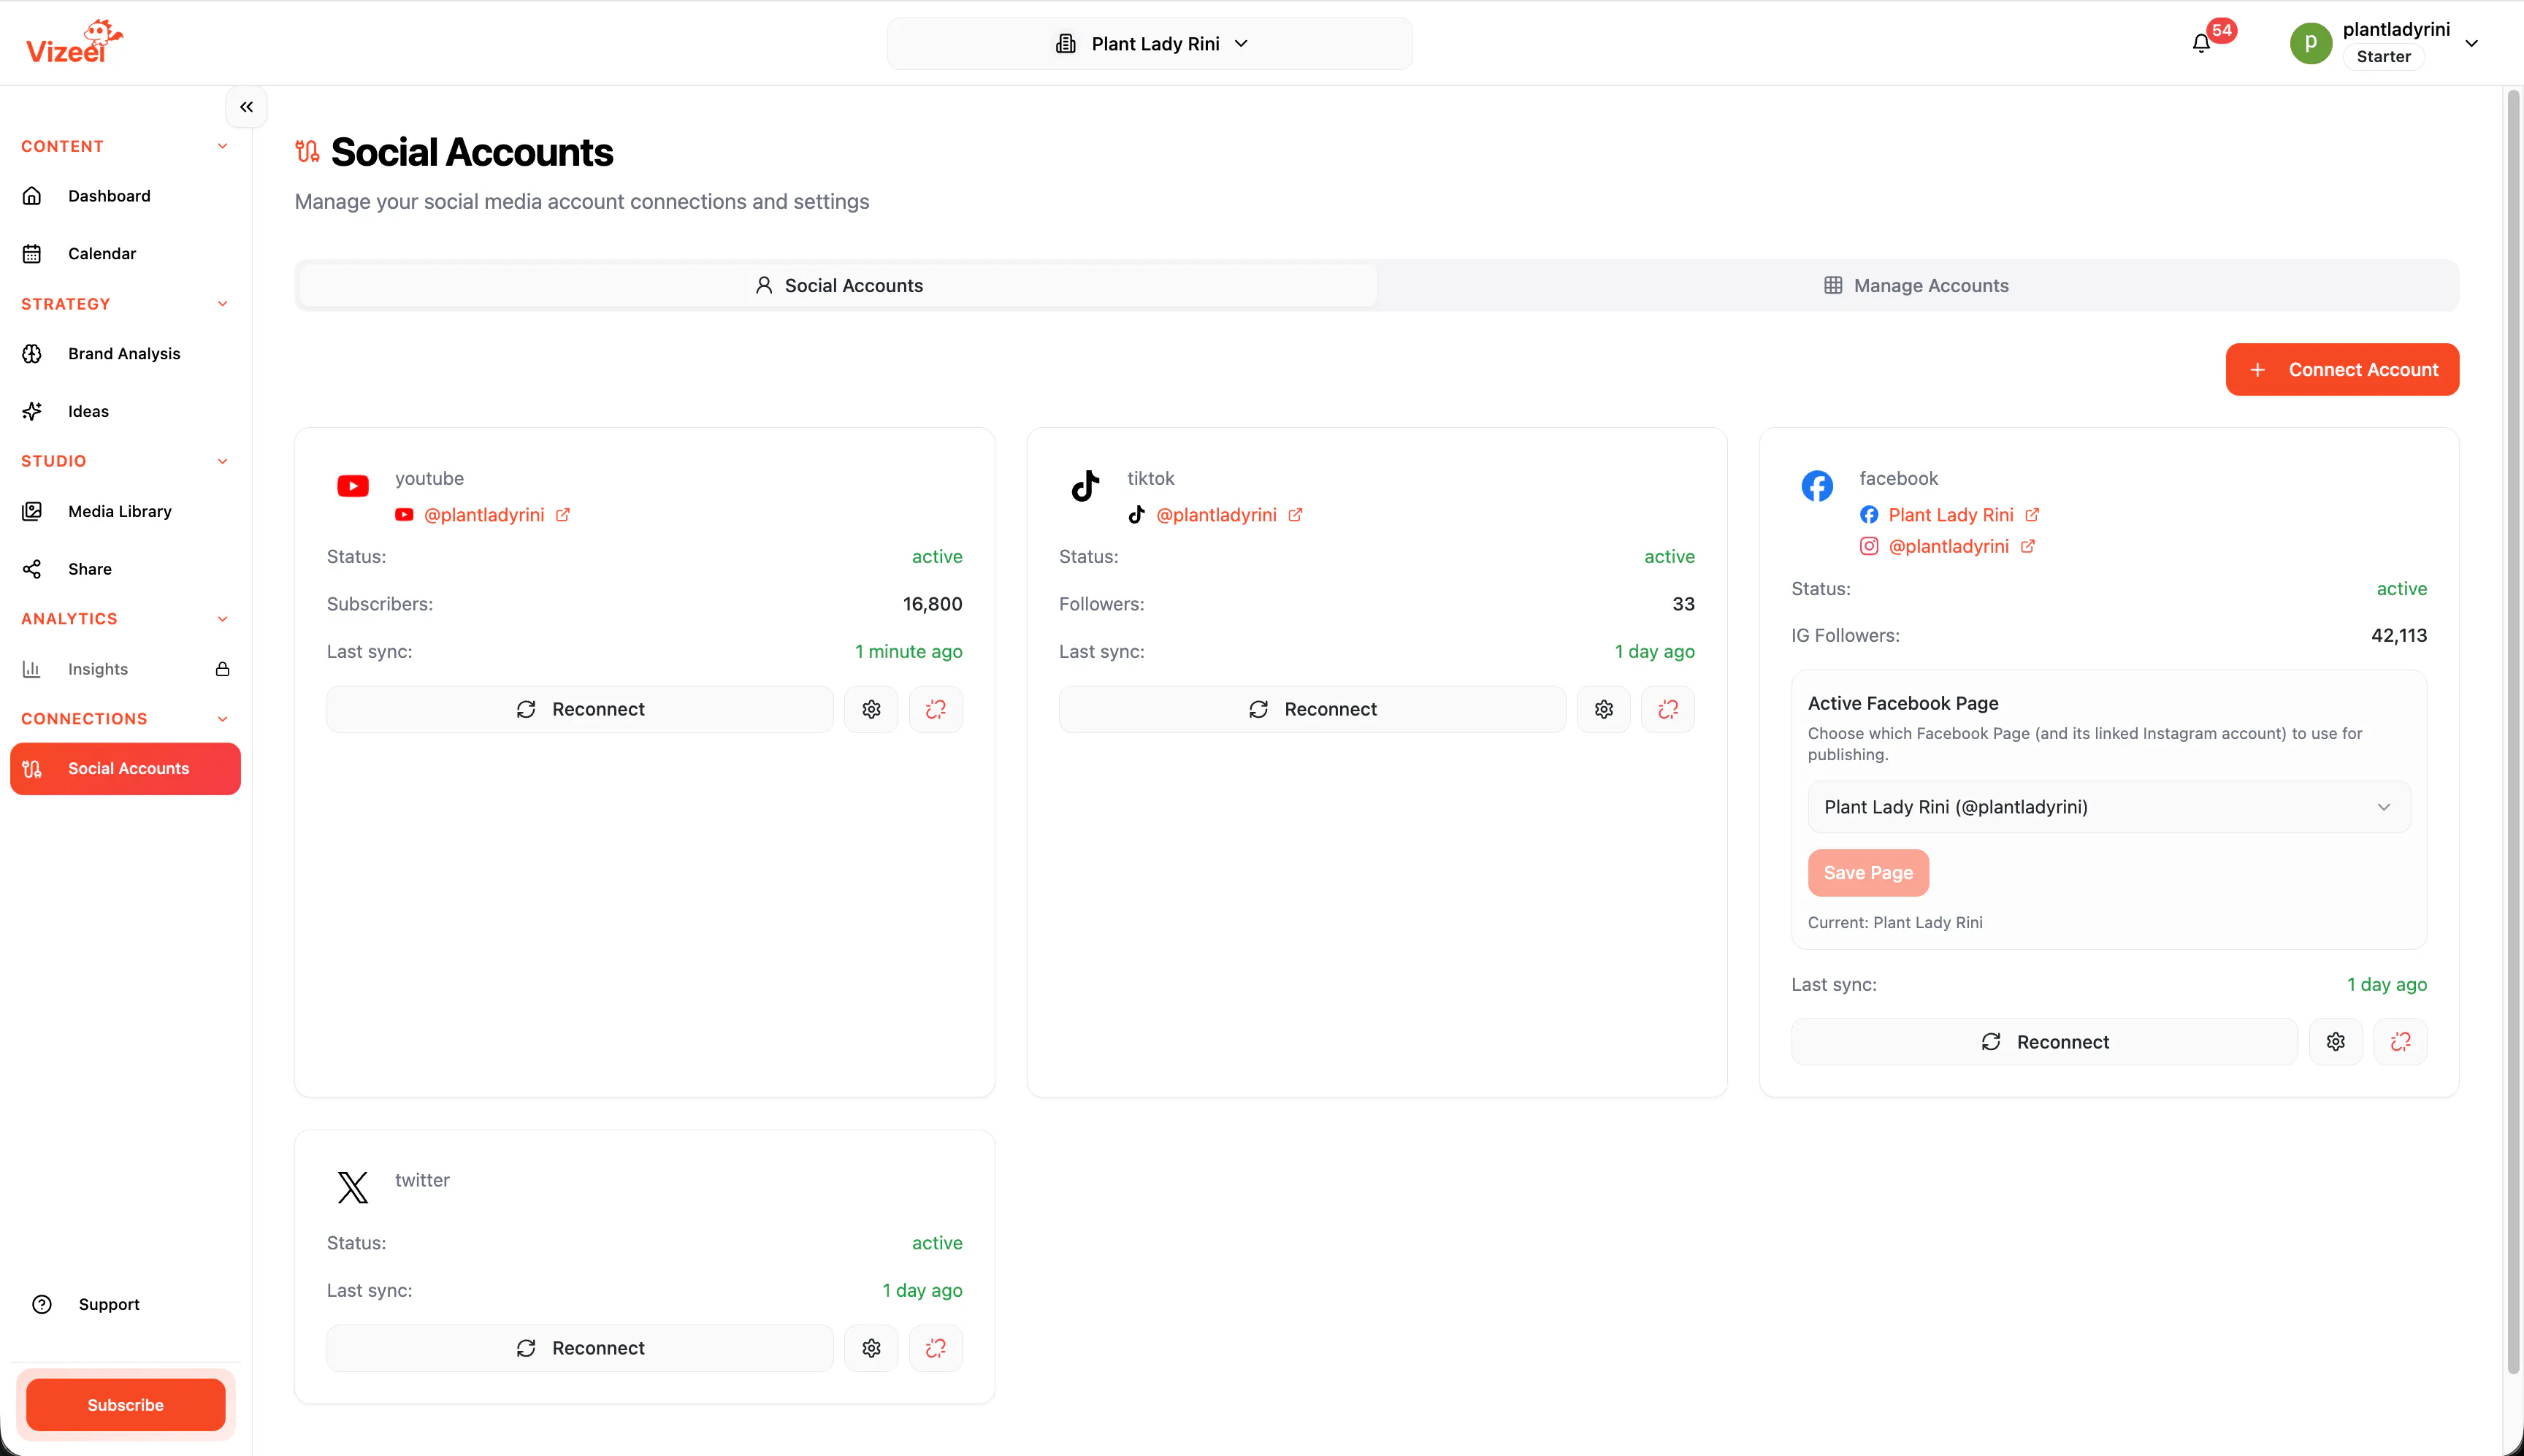2524x1456 pixels.
Task: Open Share in sidebar
Action: point(125,569)
